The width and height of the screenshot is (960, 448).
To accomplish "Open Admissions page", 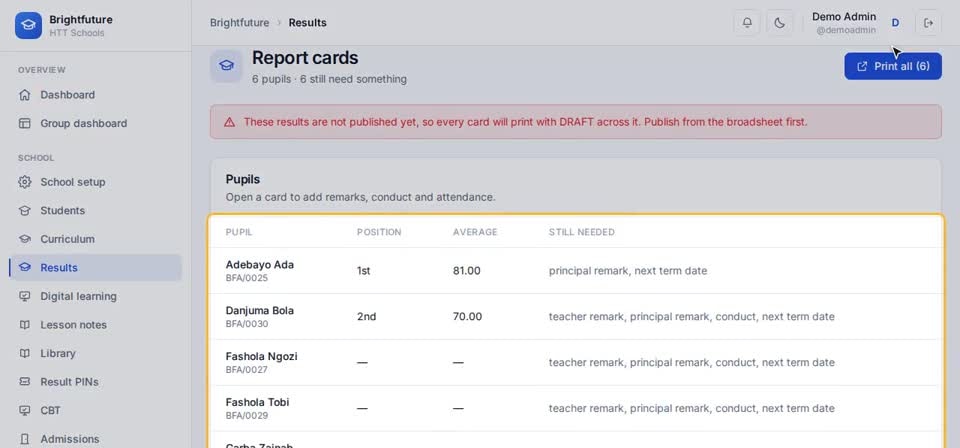I will click(96, 439).
